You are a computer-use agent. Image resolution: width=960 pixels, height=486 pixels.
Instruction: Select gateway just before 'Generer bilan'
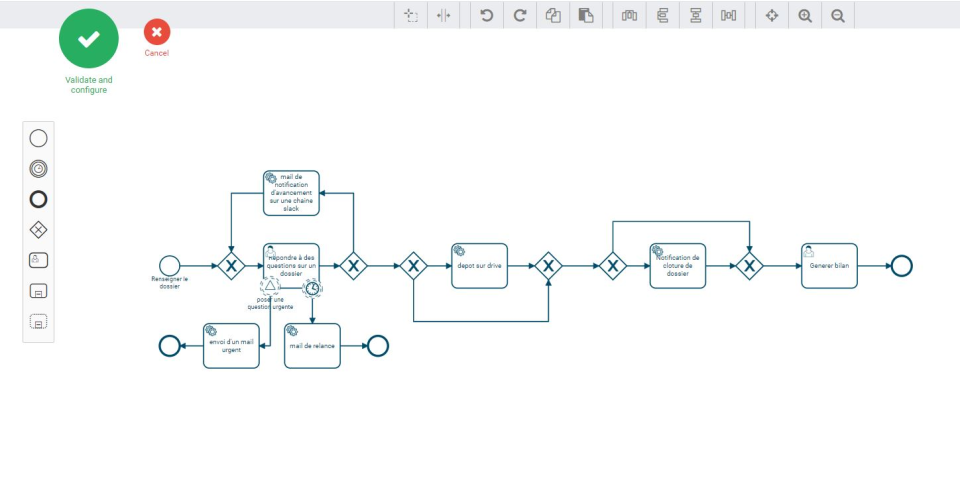click(749, 266)
